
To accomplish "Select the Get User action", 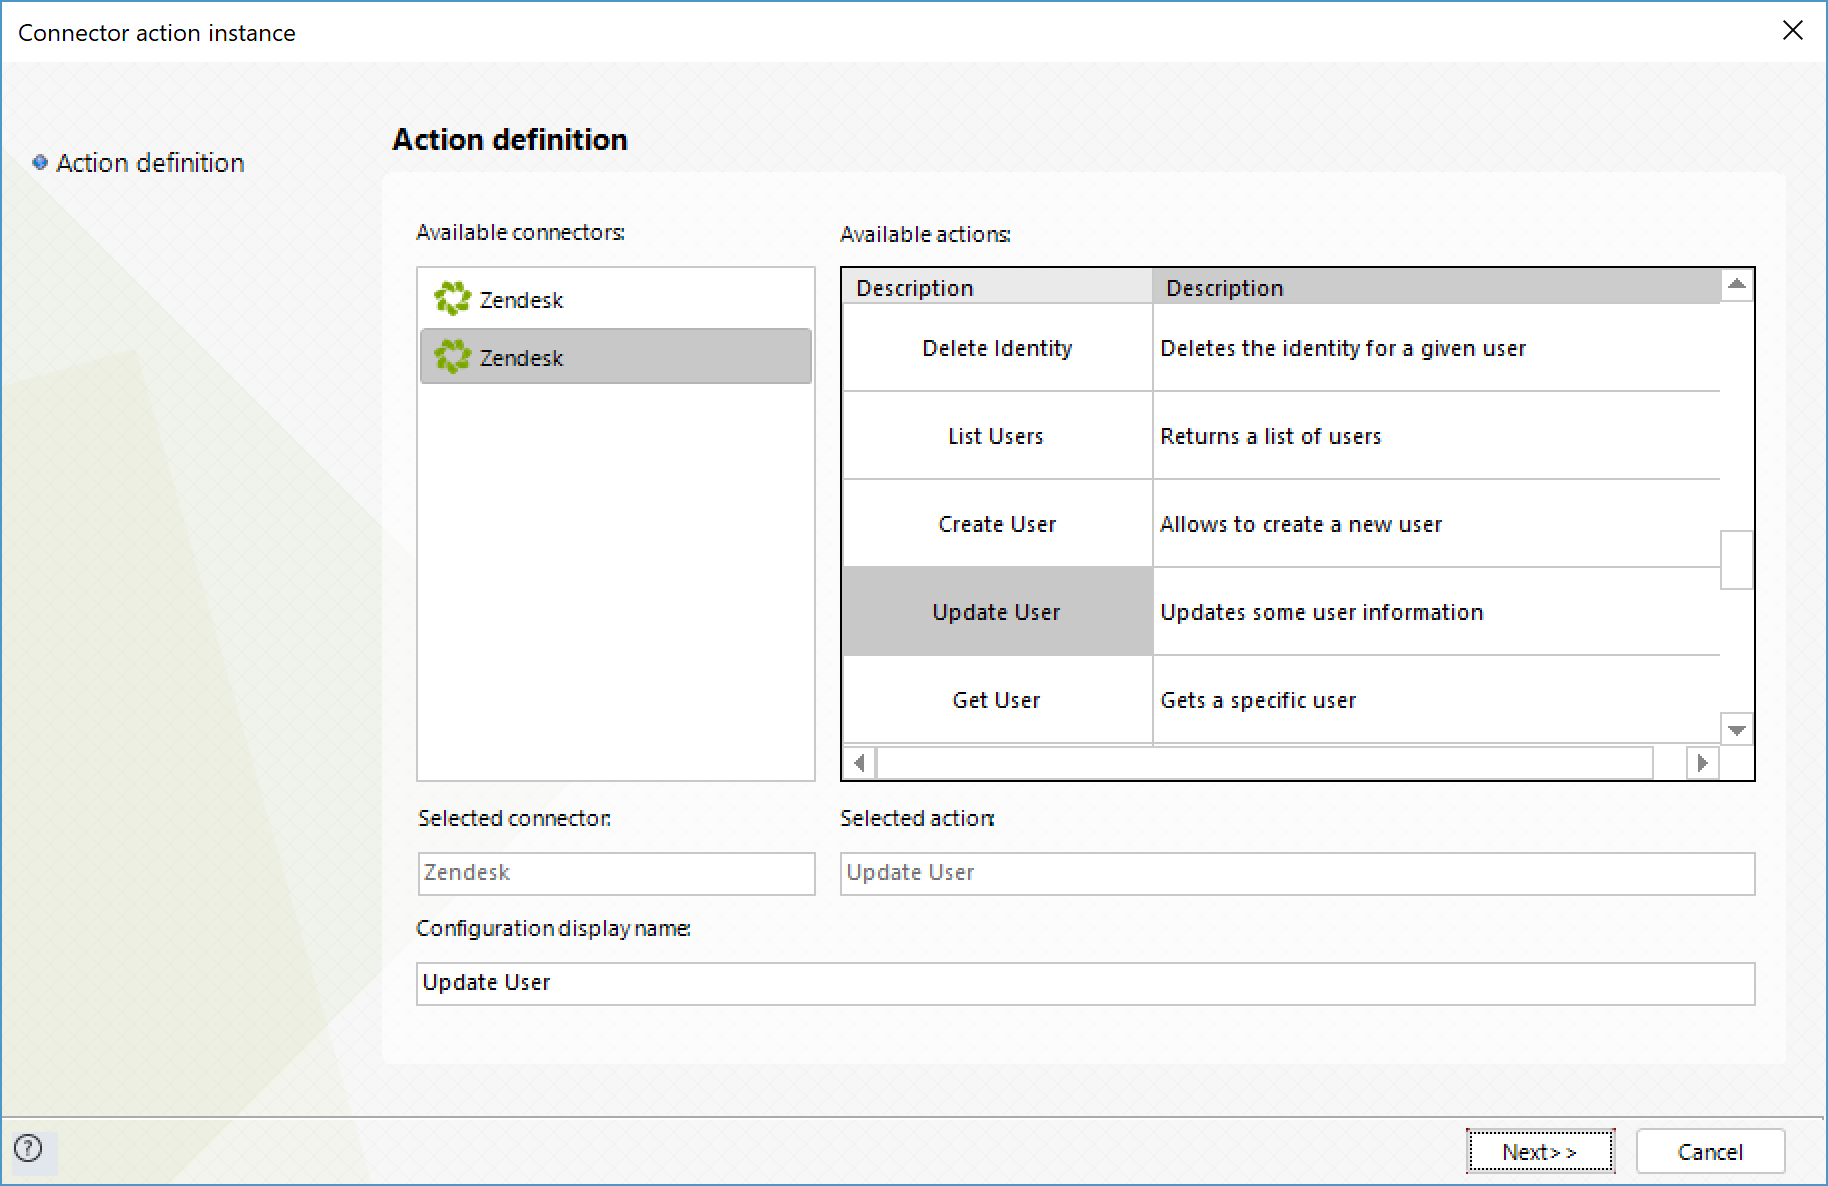I will (997, 700).
